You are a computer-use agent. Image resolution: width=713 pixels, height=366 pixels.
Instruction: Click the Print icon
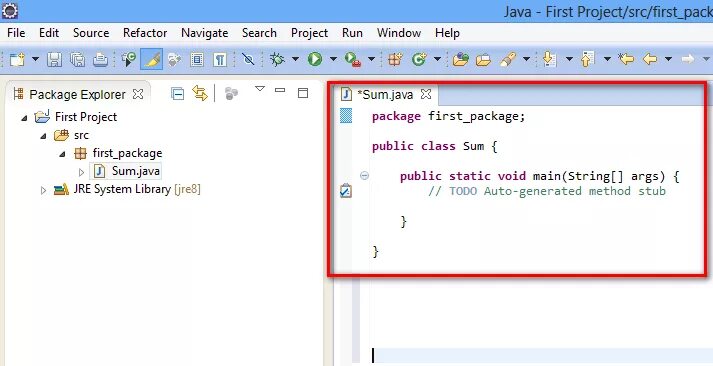click(x=100, y=60)
